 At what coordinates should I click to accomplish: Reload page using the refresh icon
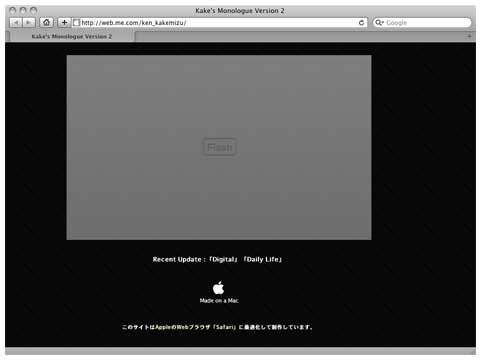point(361,23)
